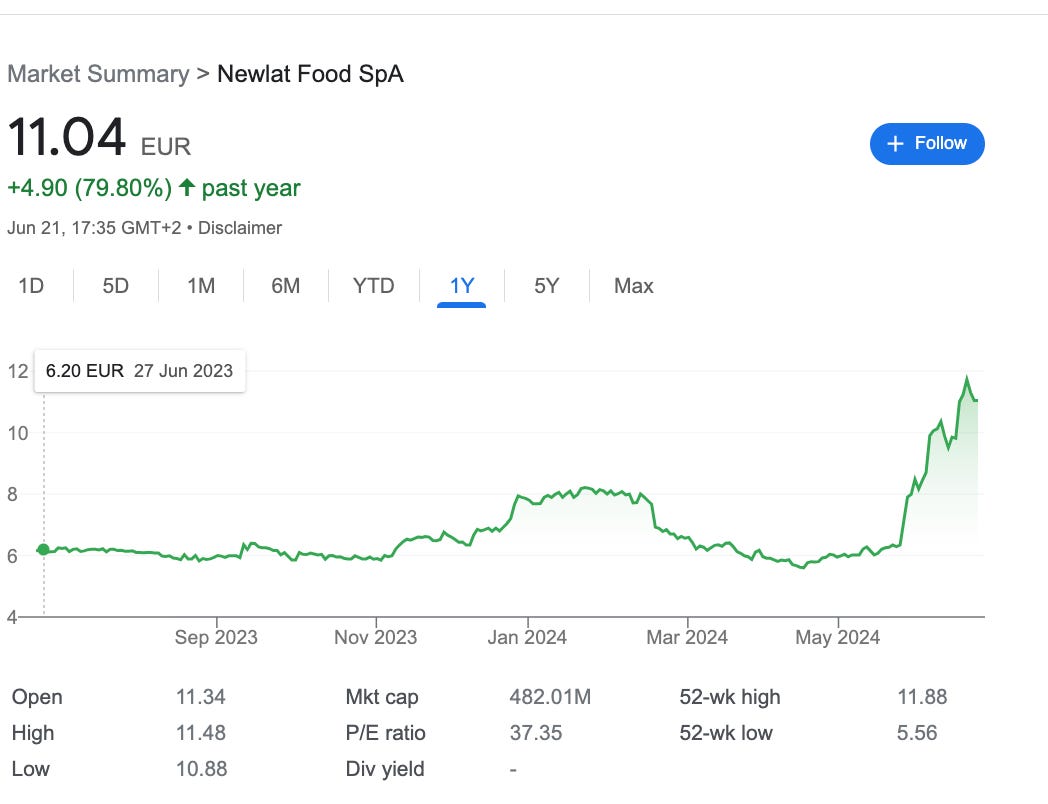The width and height of the screenshot is (1048, 804).
Task: Click the Newlat Food SpA title
Action: click(x=311, y=74)
